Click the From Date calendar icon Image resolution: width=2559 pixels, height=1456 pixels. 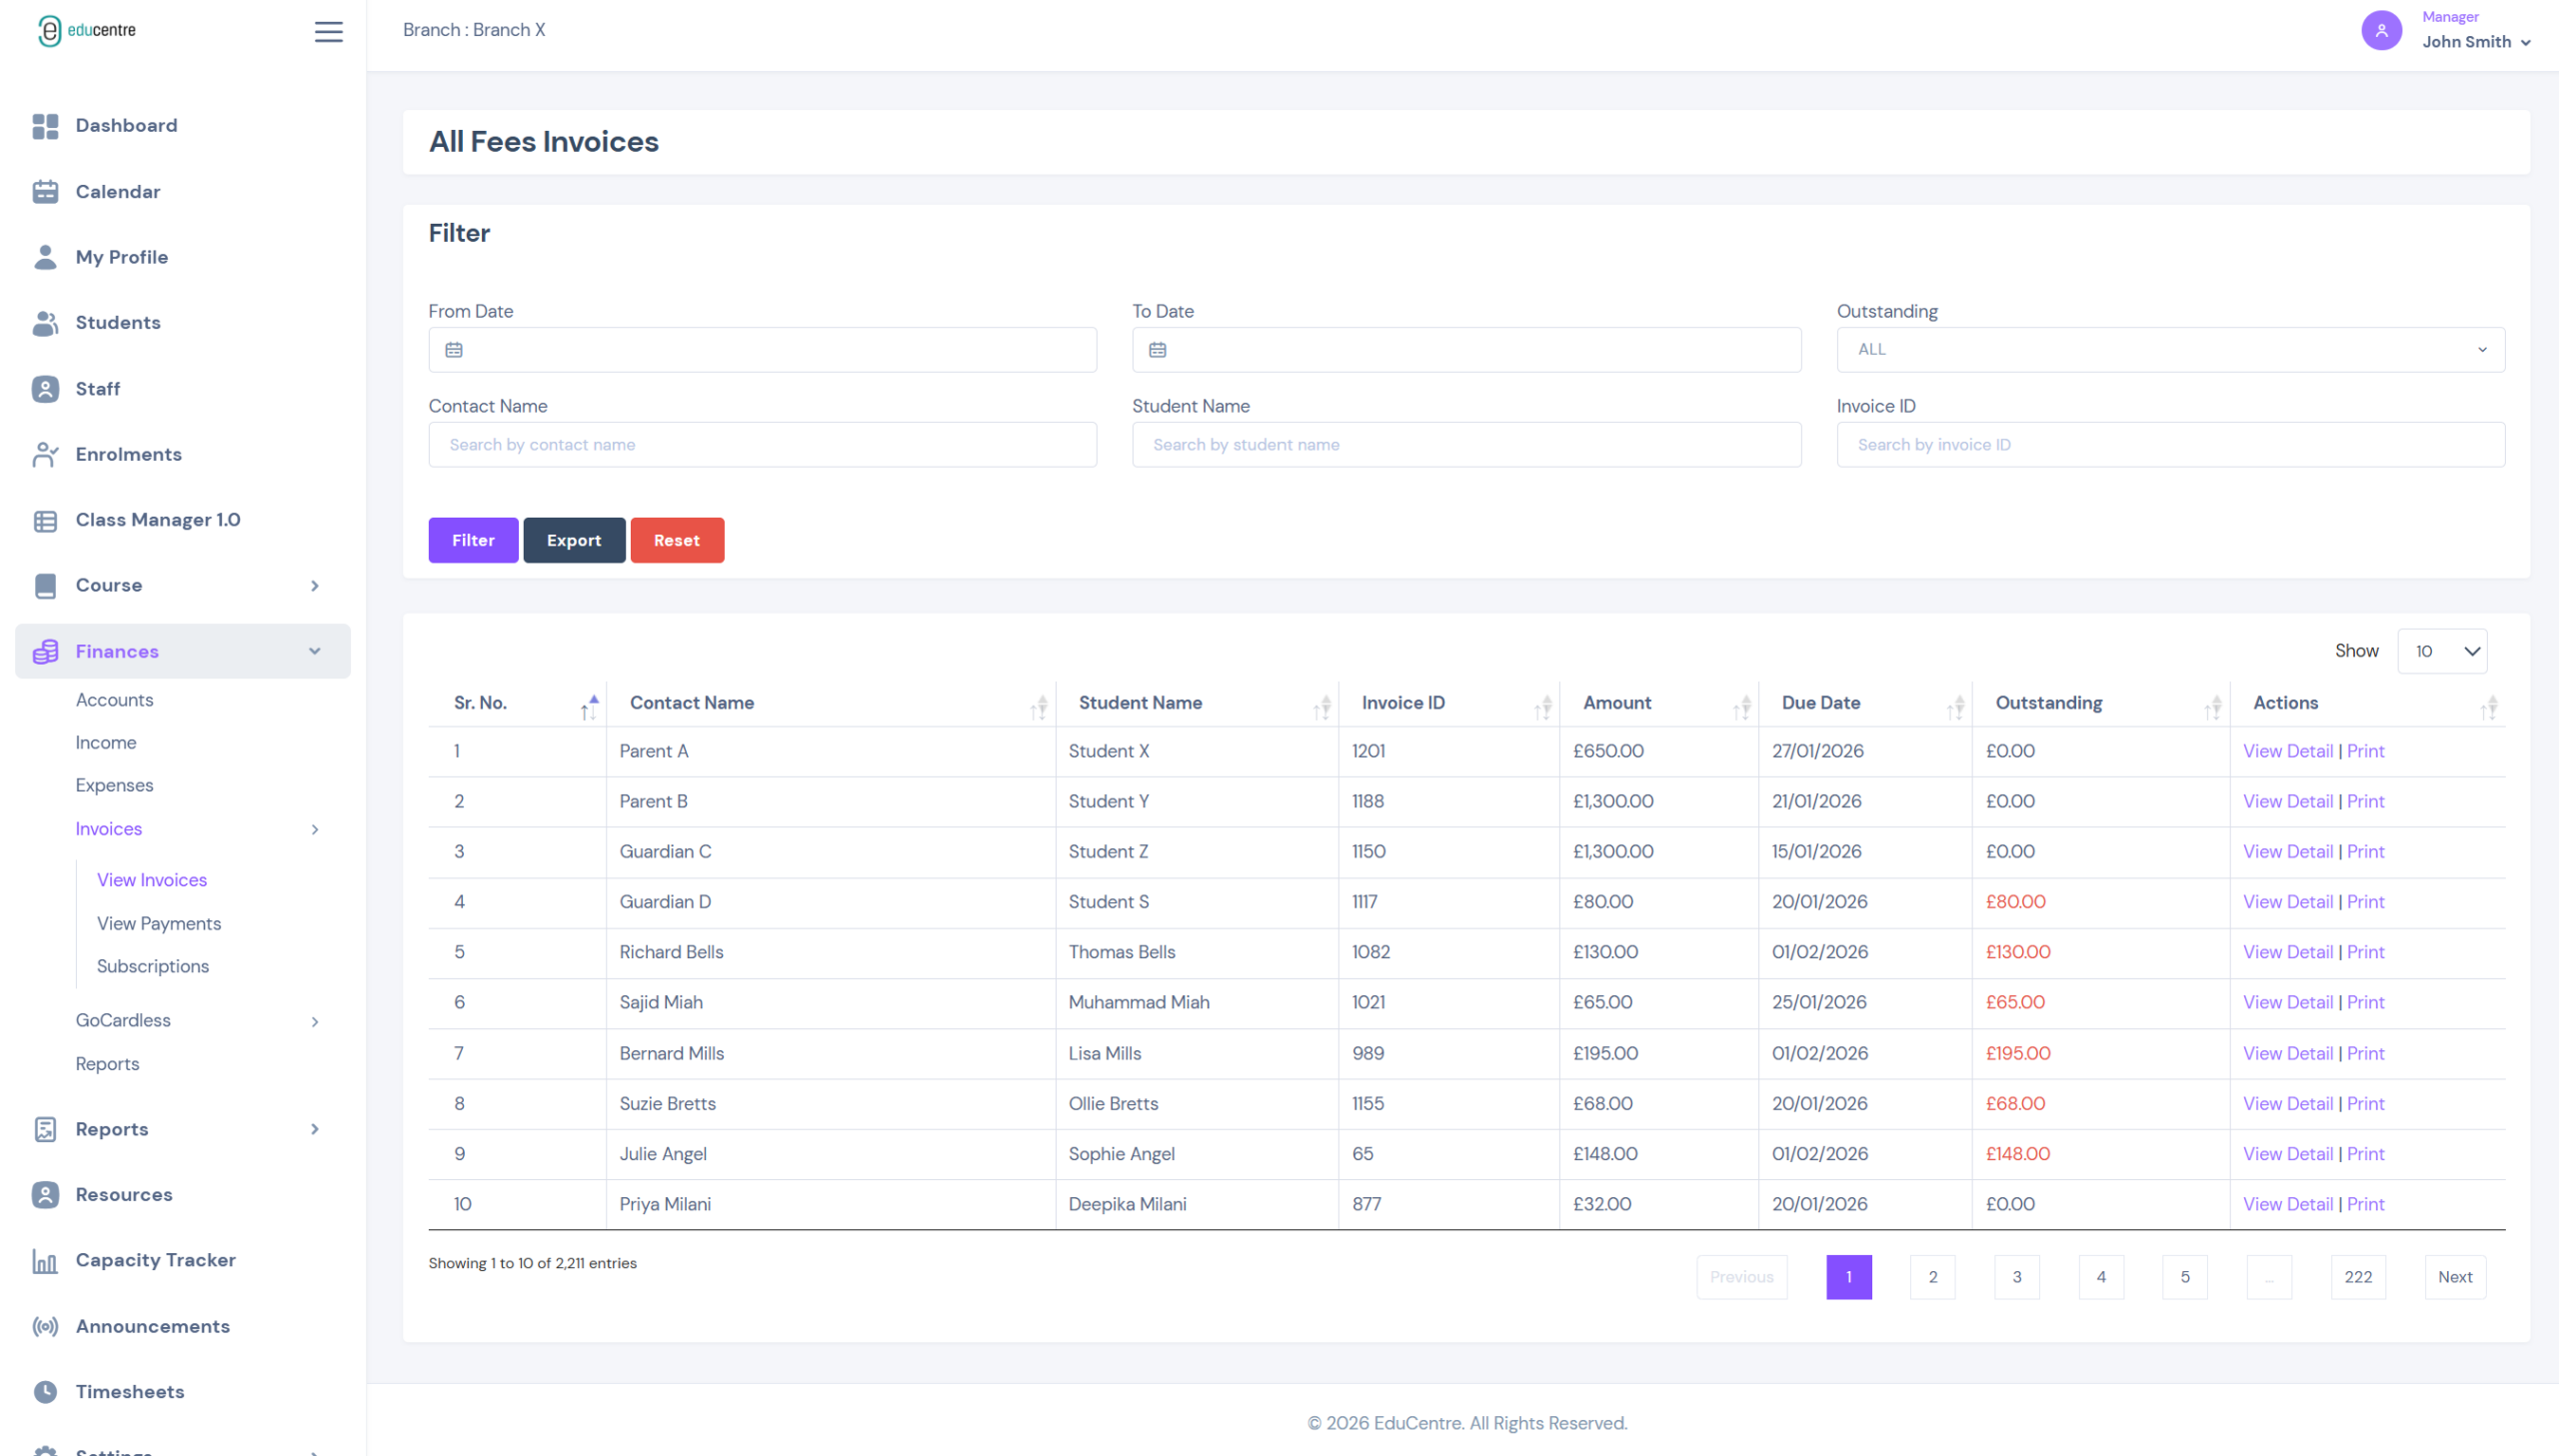454,350
